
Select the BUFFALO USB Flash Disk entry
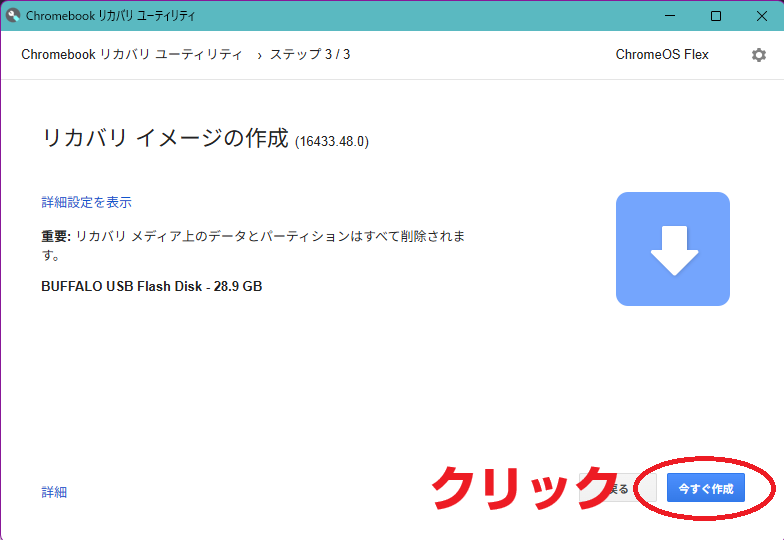click(x=151, y=286)
